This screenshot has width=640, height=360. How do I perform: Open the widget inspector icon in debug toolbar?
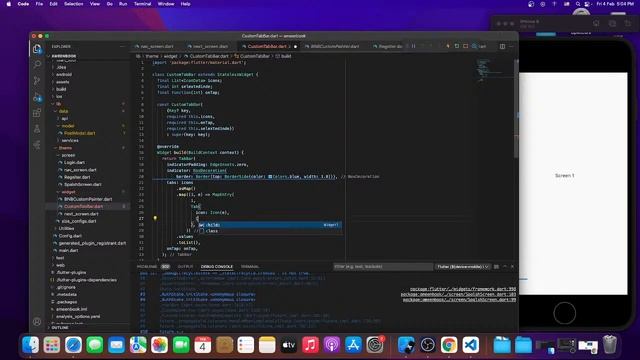coord(474,46)
